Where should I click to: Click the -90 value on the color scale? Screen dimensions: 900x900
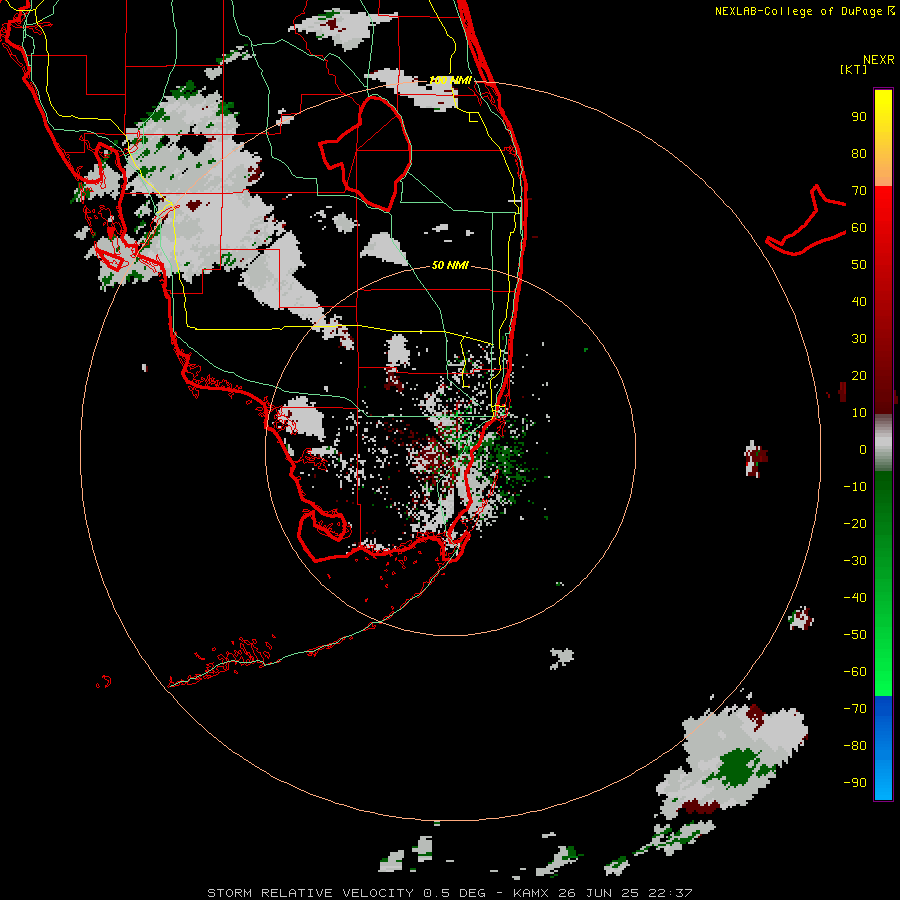(855, 783)
